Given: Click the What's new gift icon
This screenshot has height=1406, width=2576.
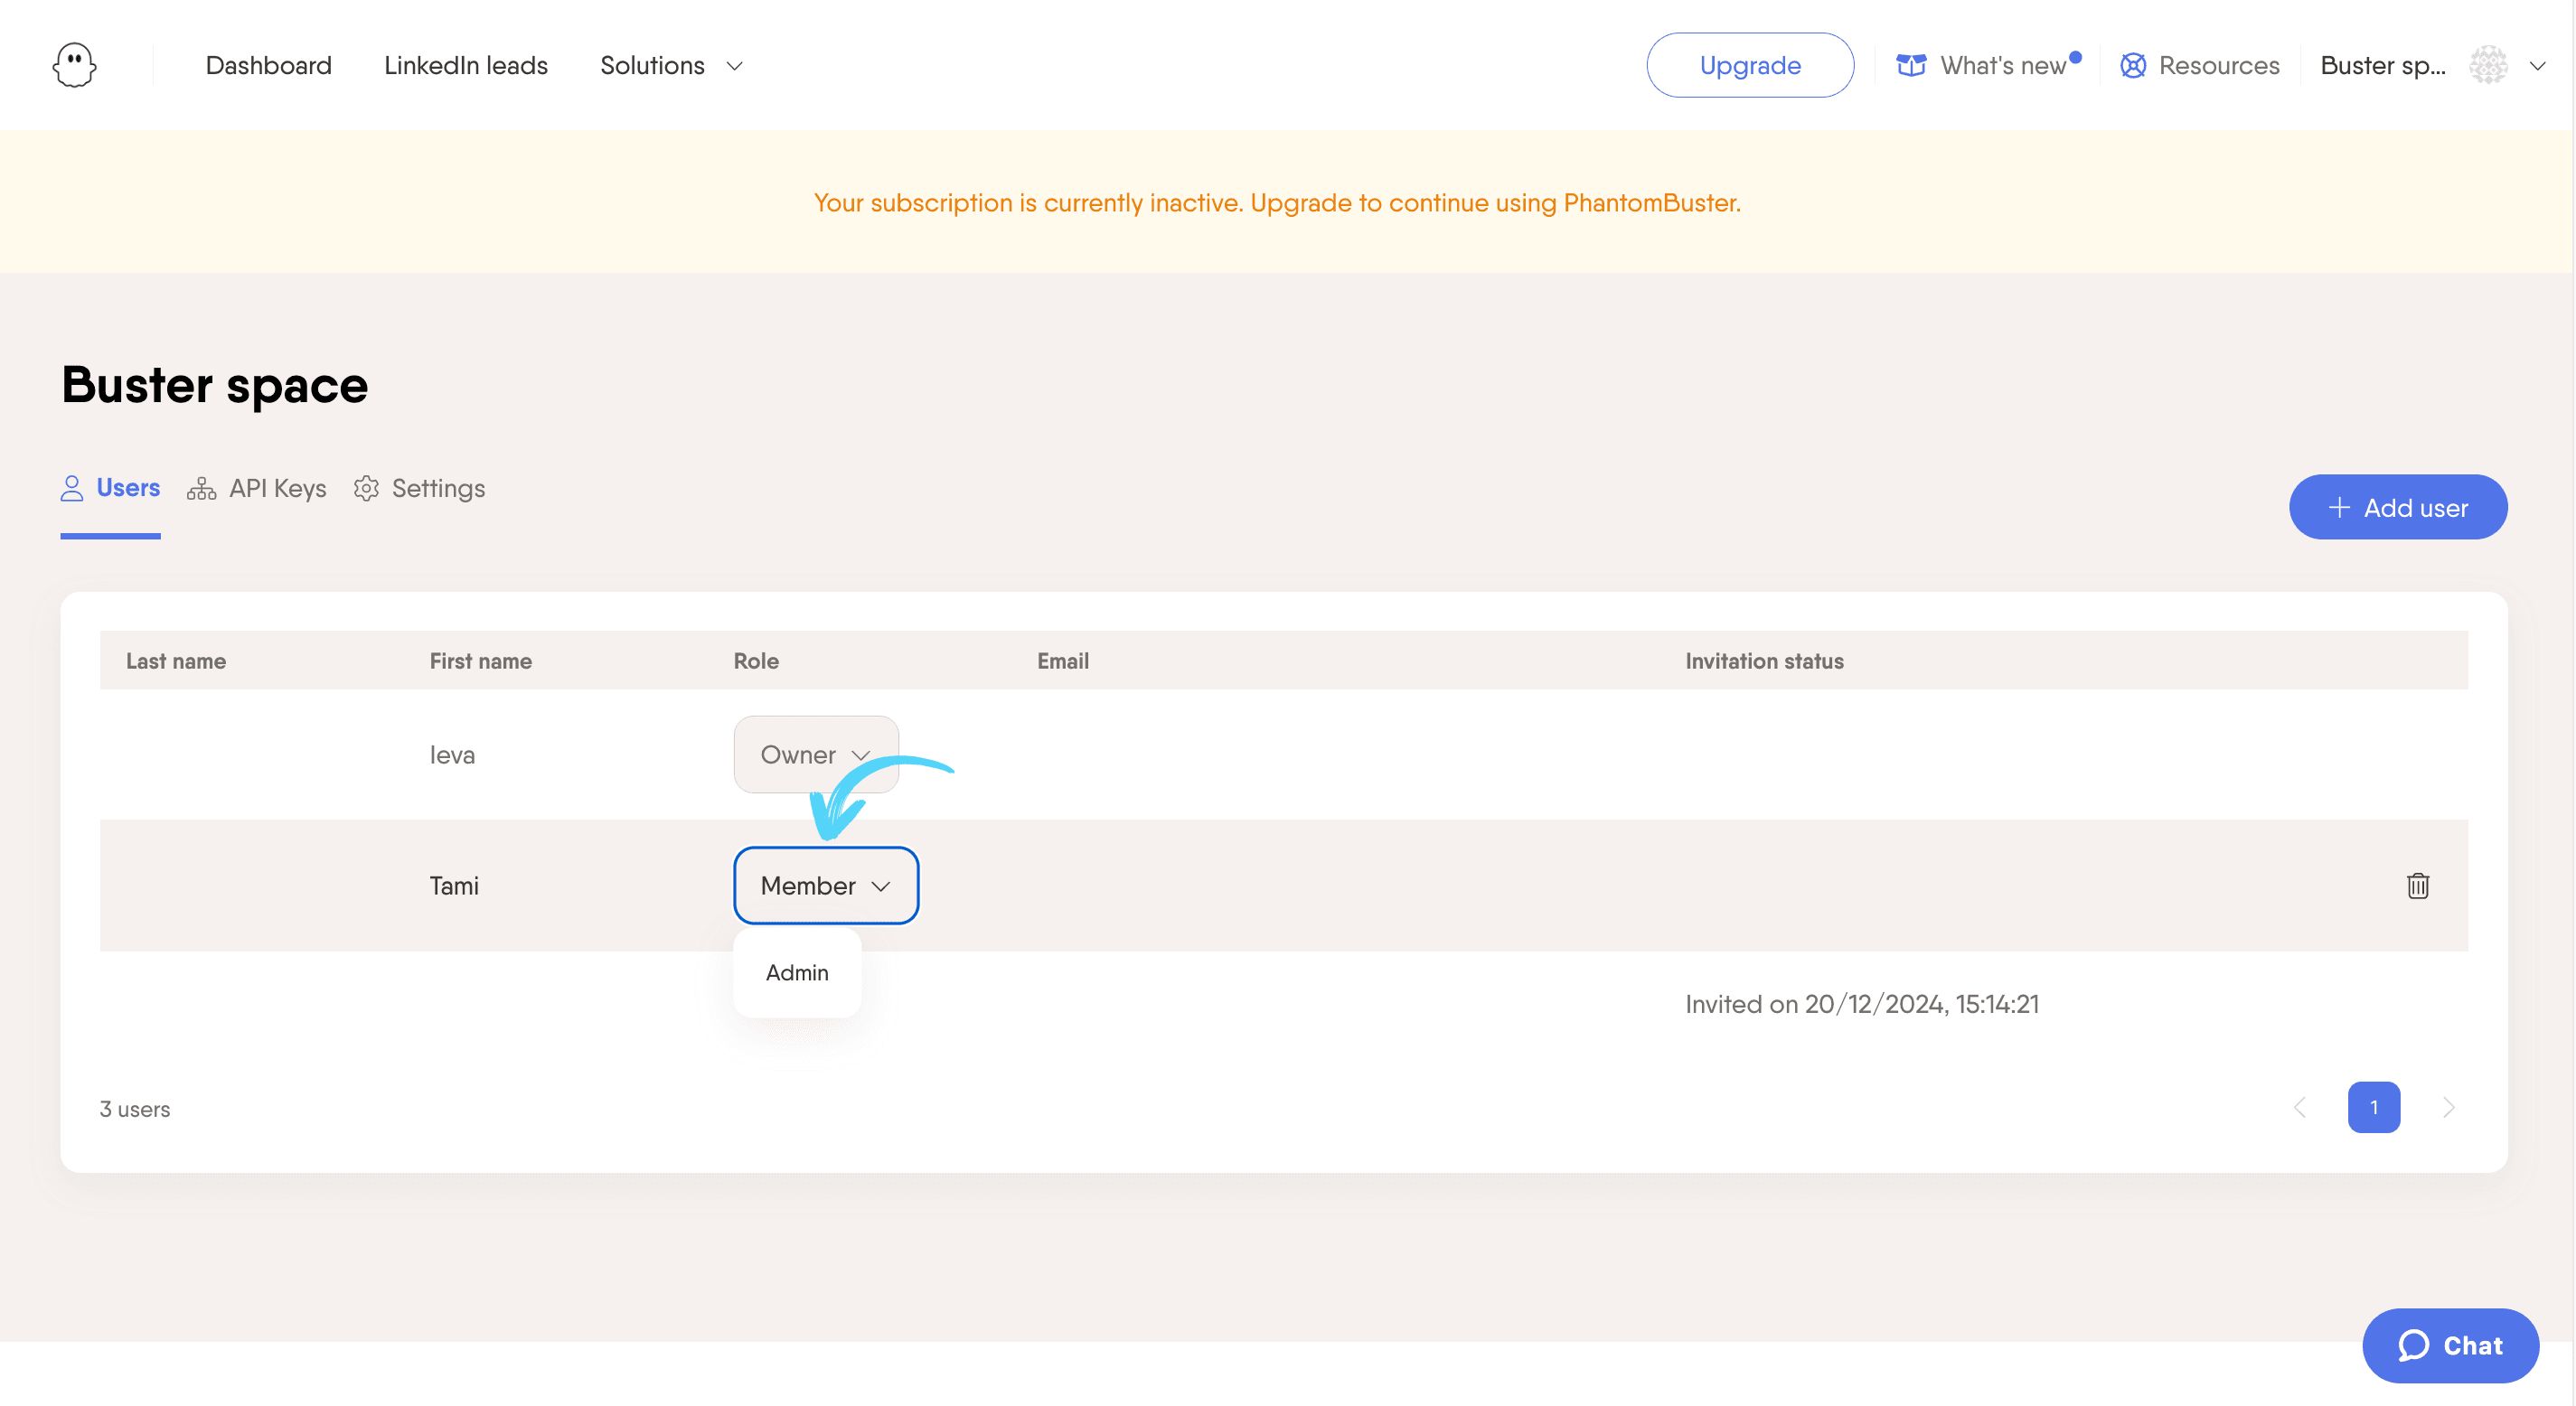Looking at the screenshot, I should pyautogui.click(x=1910, y=65).
